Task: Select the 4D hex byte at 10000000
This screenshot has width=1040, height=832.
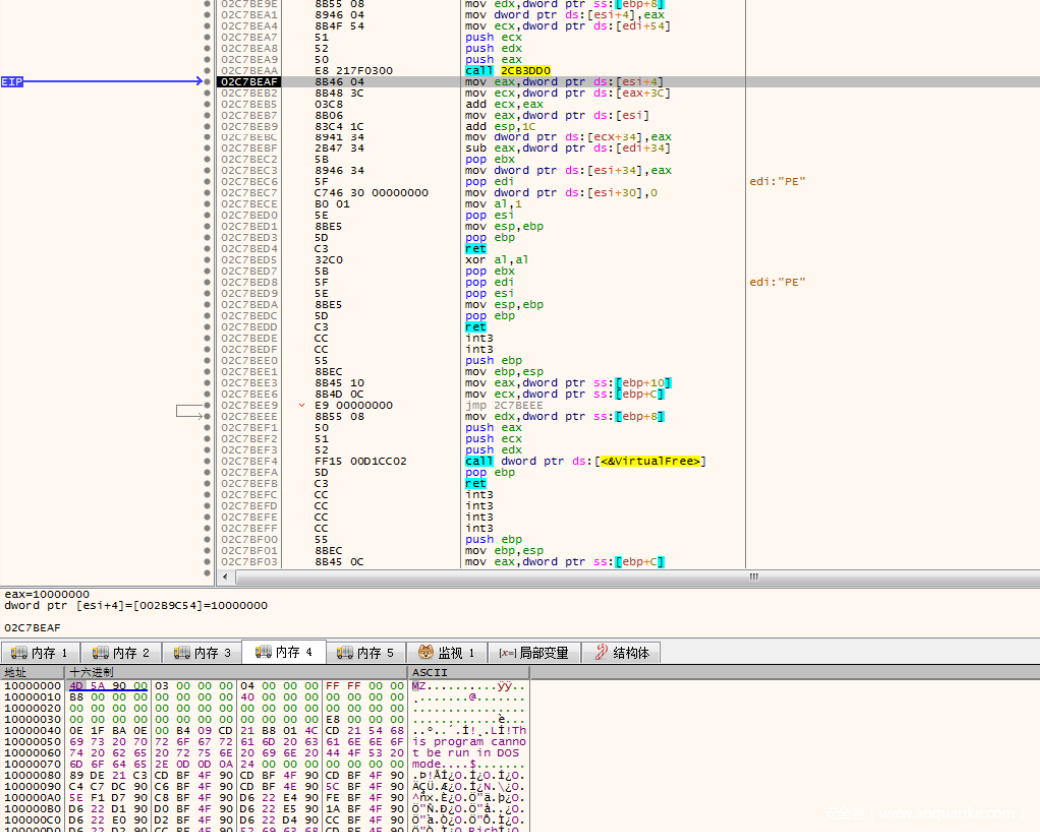Action: [76, 685]
